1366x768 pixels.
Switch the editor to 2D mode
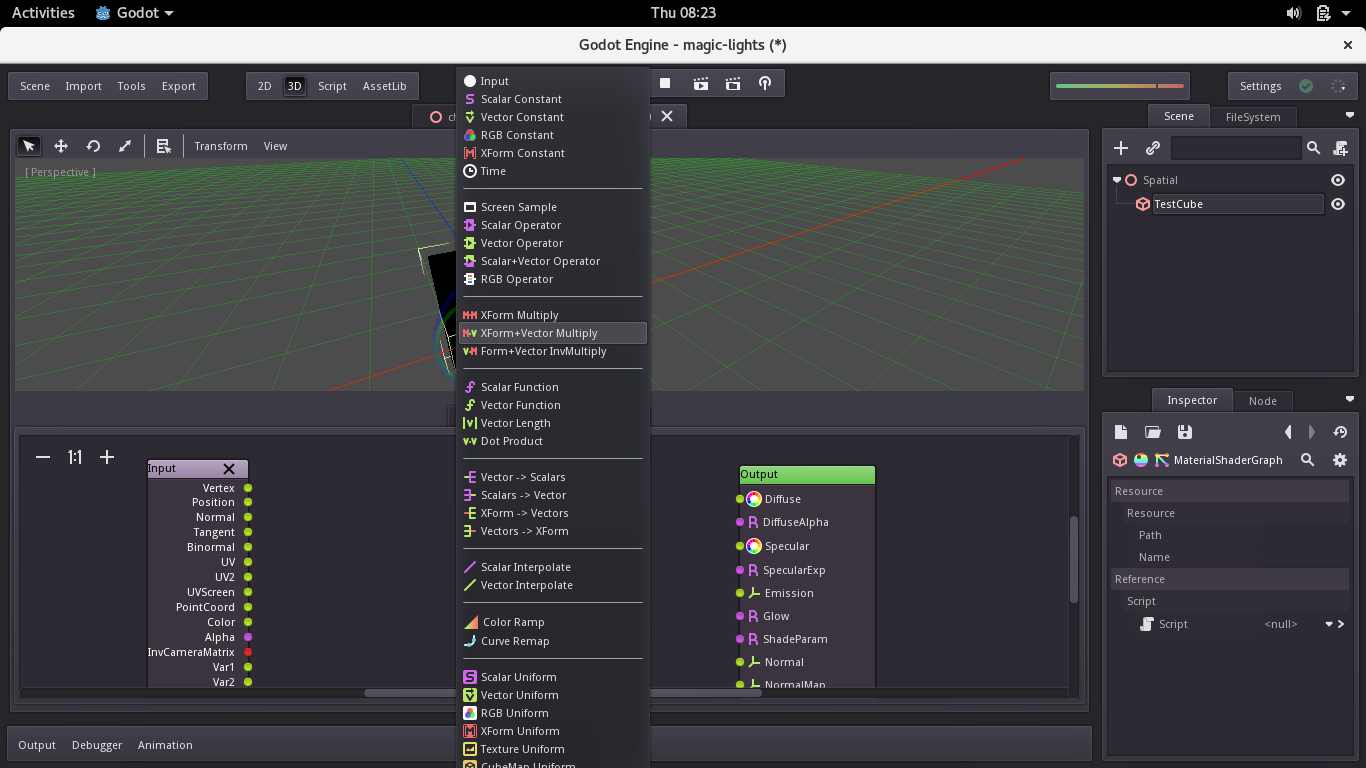(x=264, y=86)
